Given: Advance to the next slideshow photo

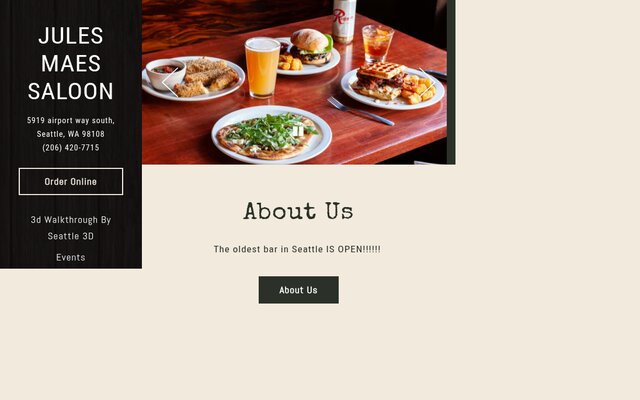Looking at the screenshot, I should click(x=427, y=82).
